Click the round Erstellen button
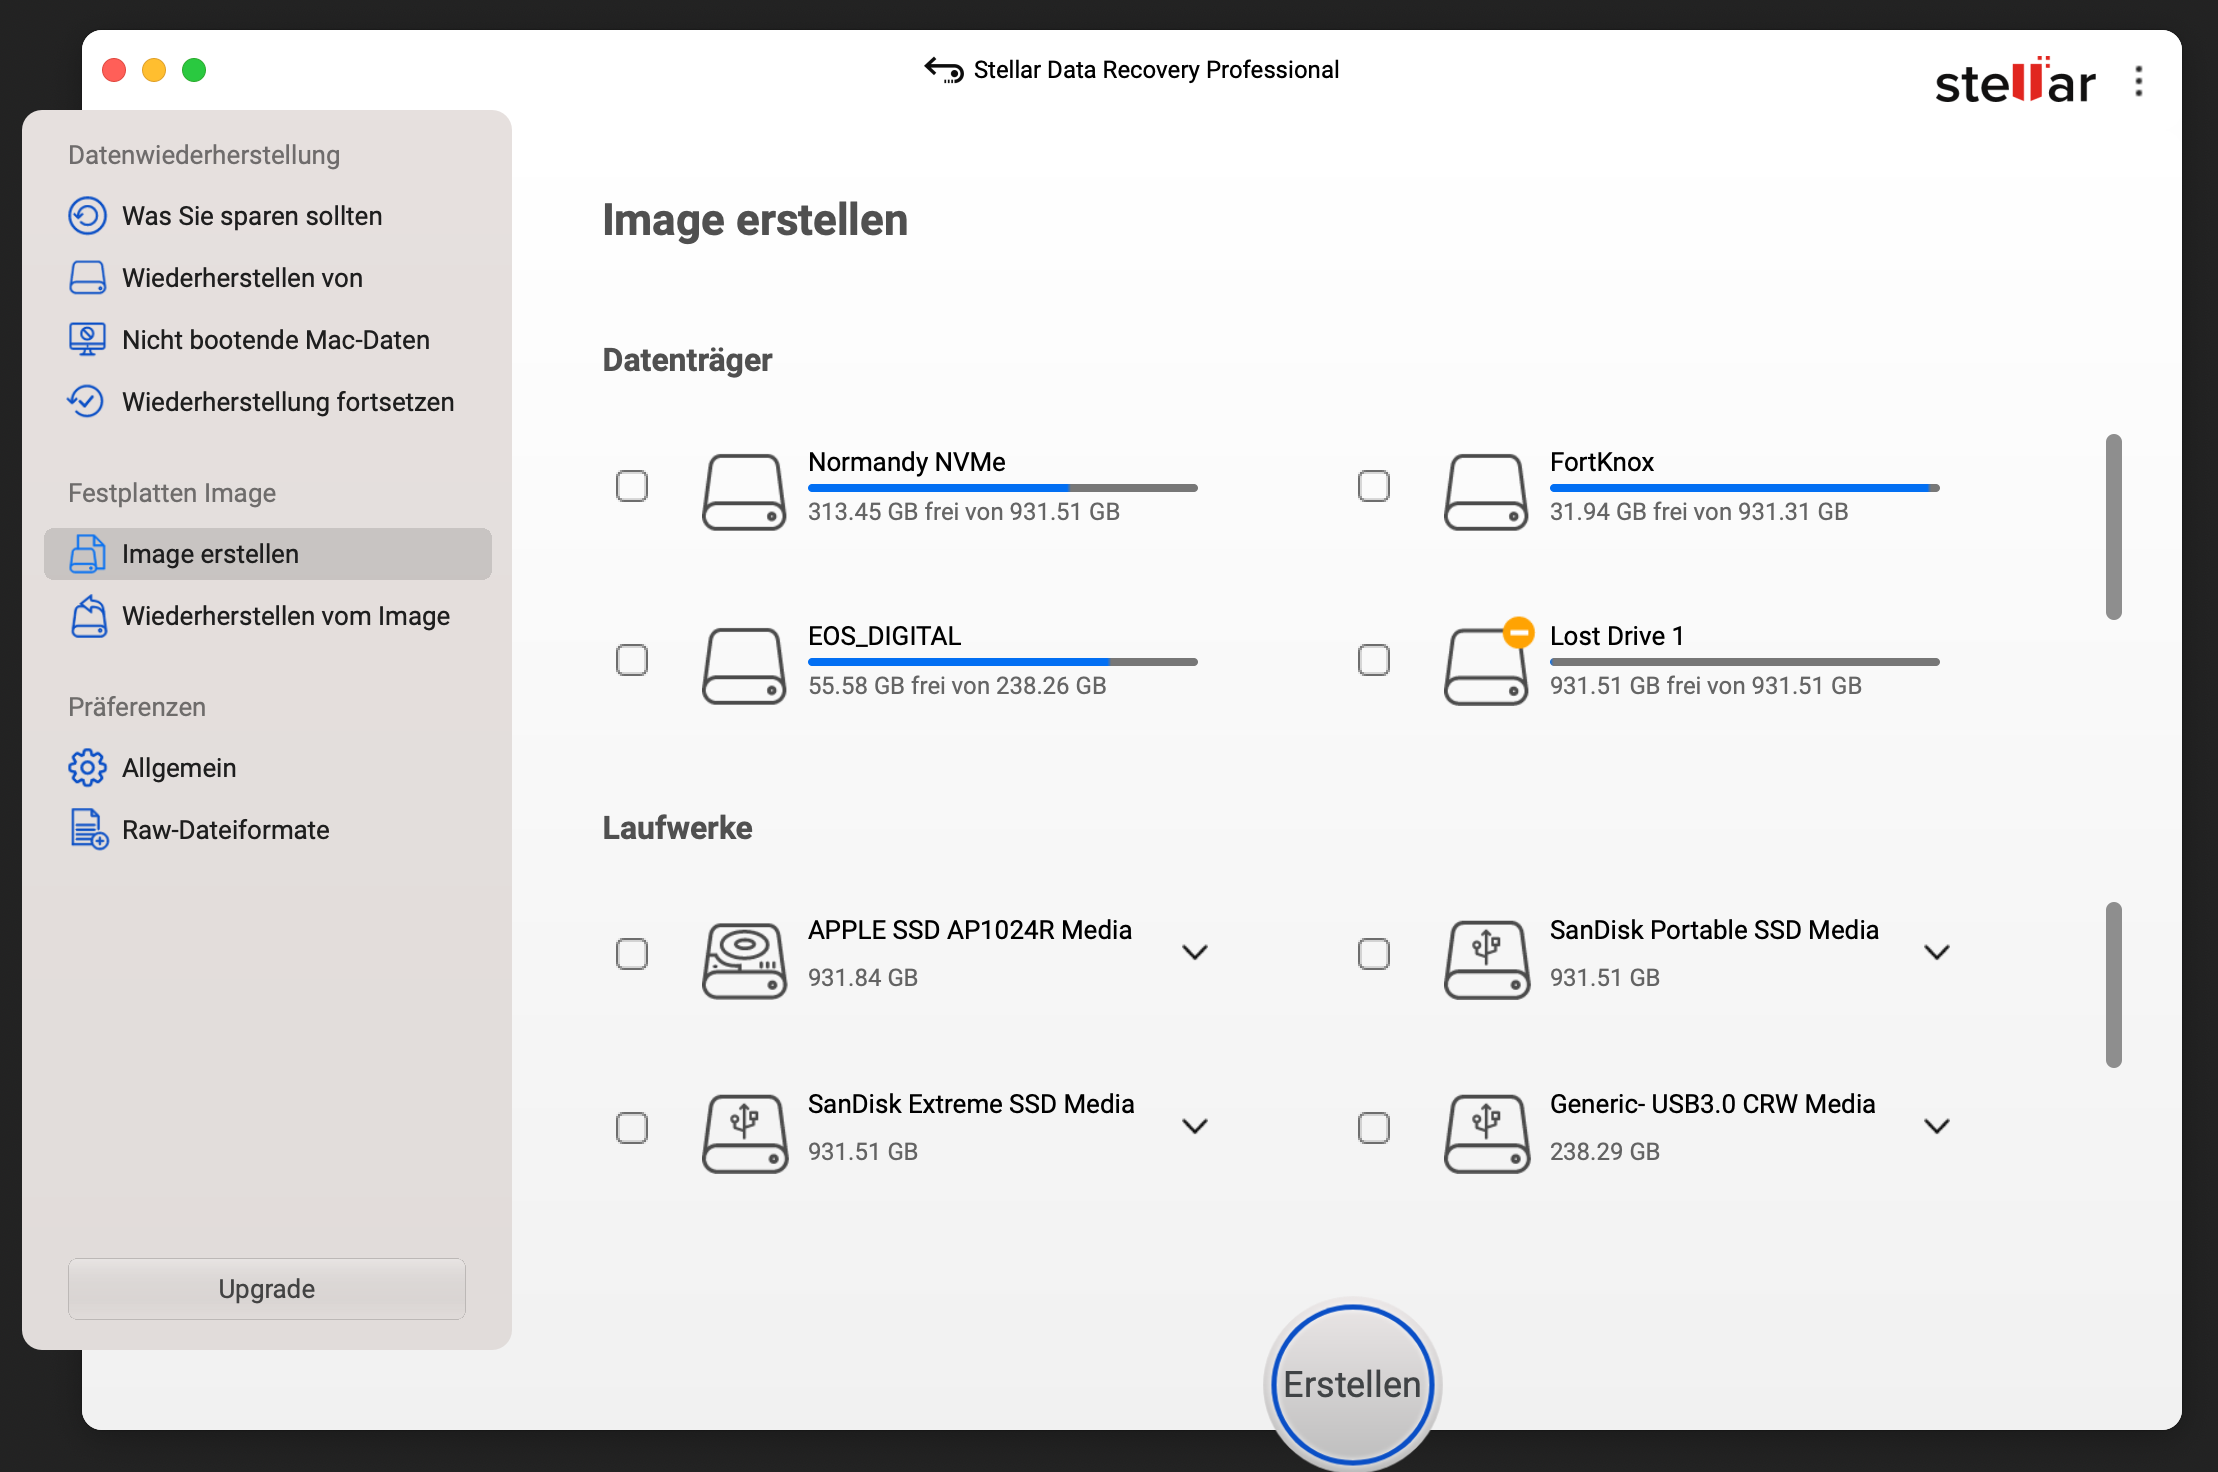Image resolution: width=2218 pixels, height=1472 pixels. tap(1352, 1384)
